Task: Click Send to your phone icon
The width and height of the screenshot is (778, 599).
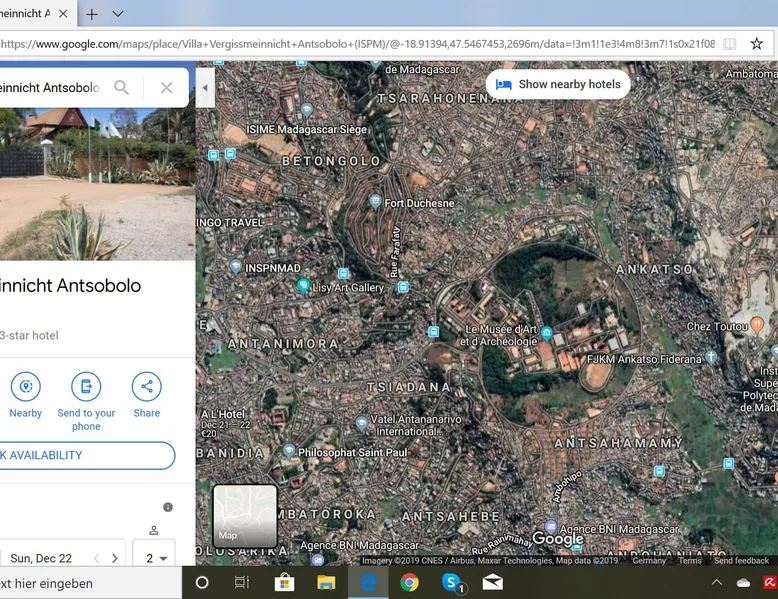Action: pos(86,386)
